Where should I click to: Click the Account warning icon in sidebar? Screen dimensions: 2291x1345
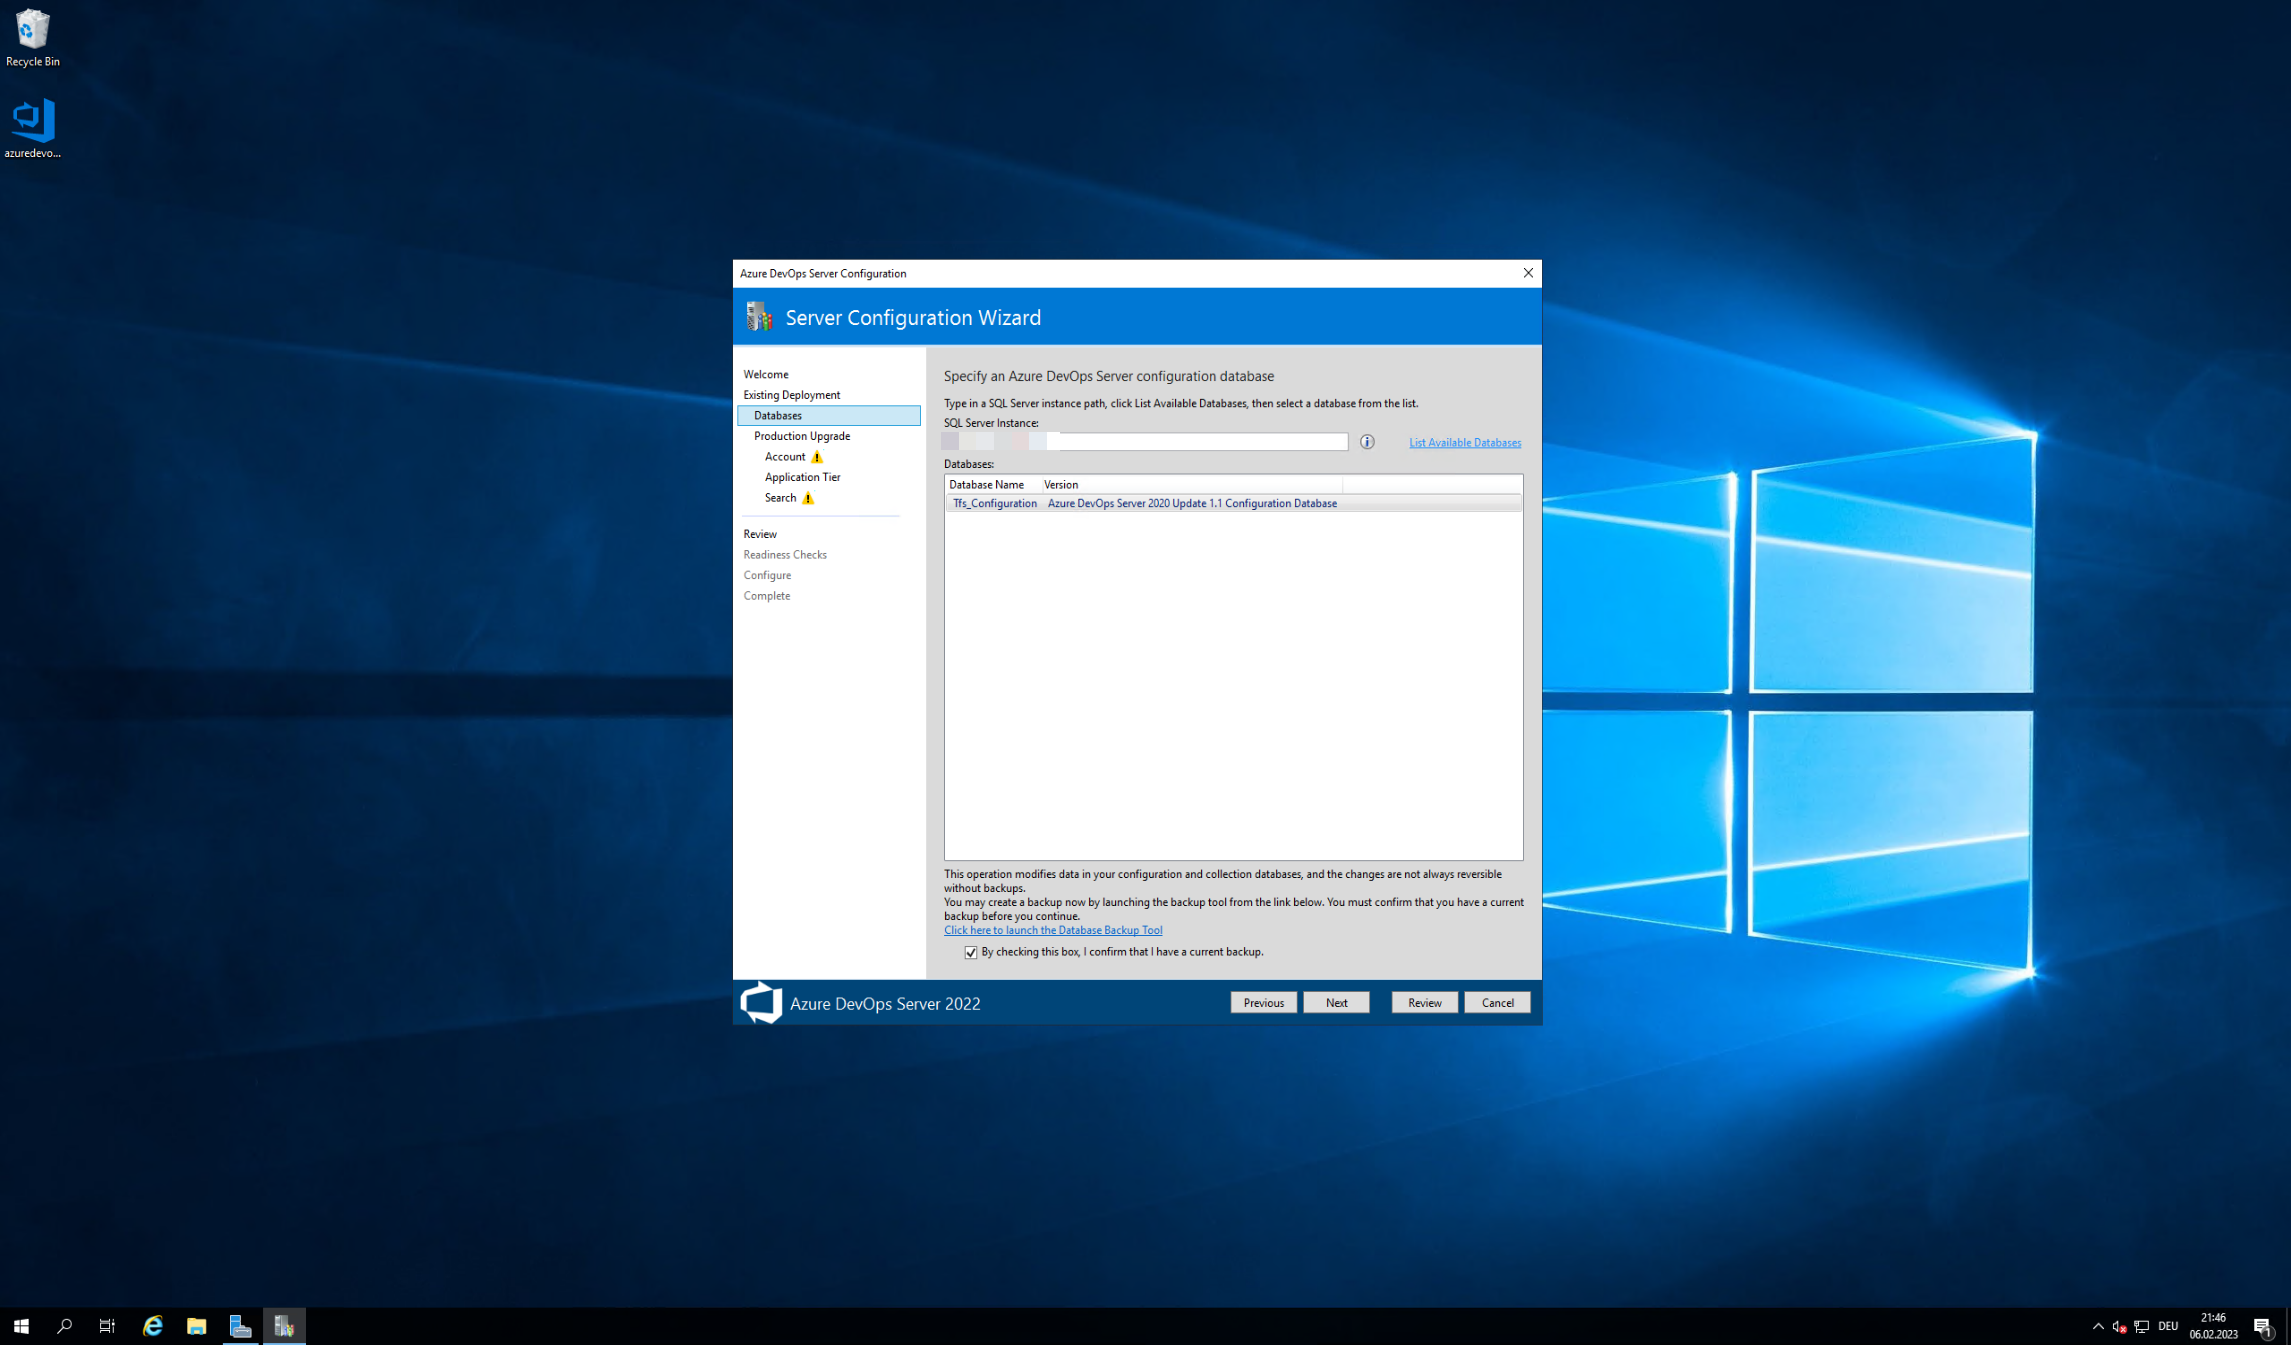tap(817, 457)
